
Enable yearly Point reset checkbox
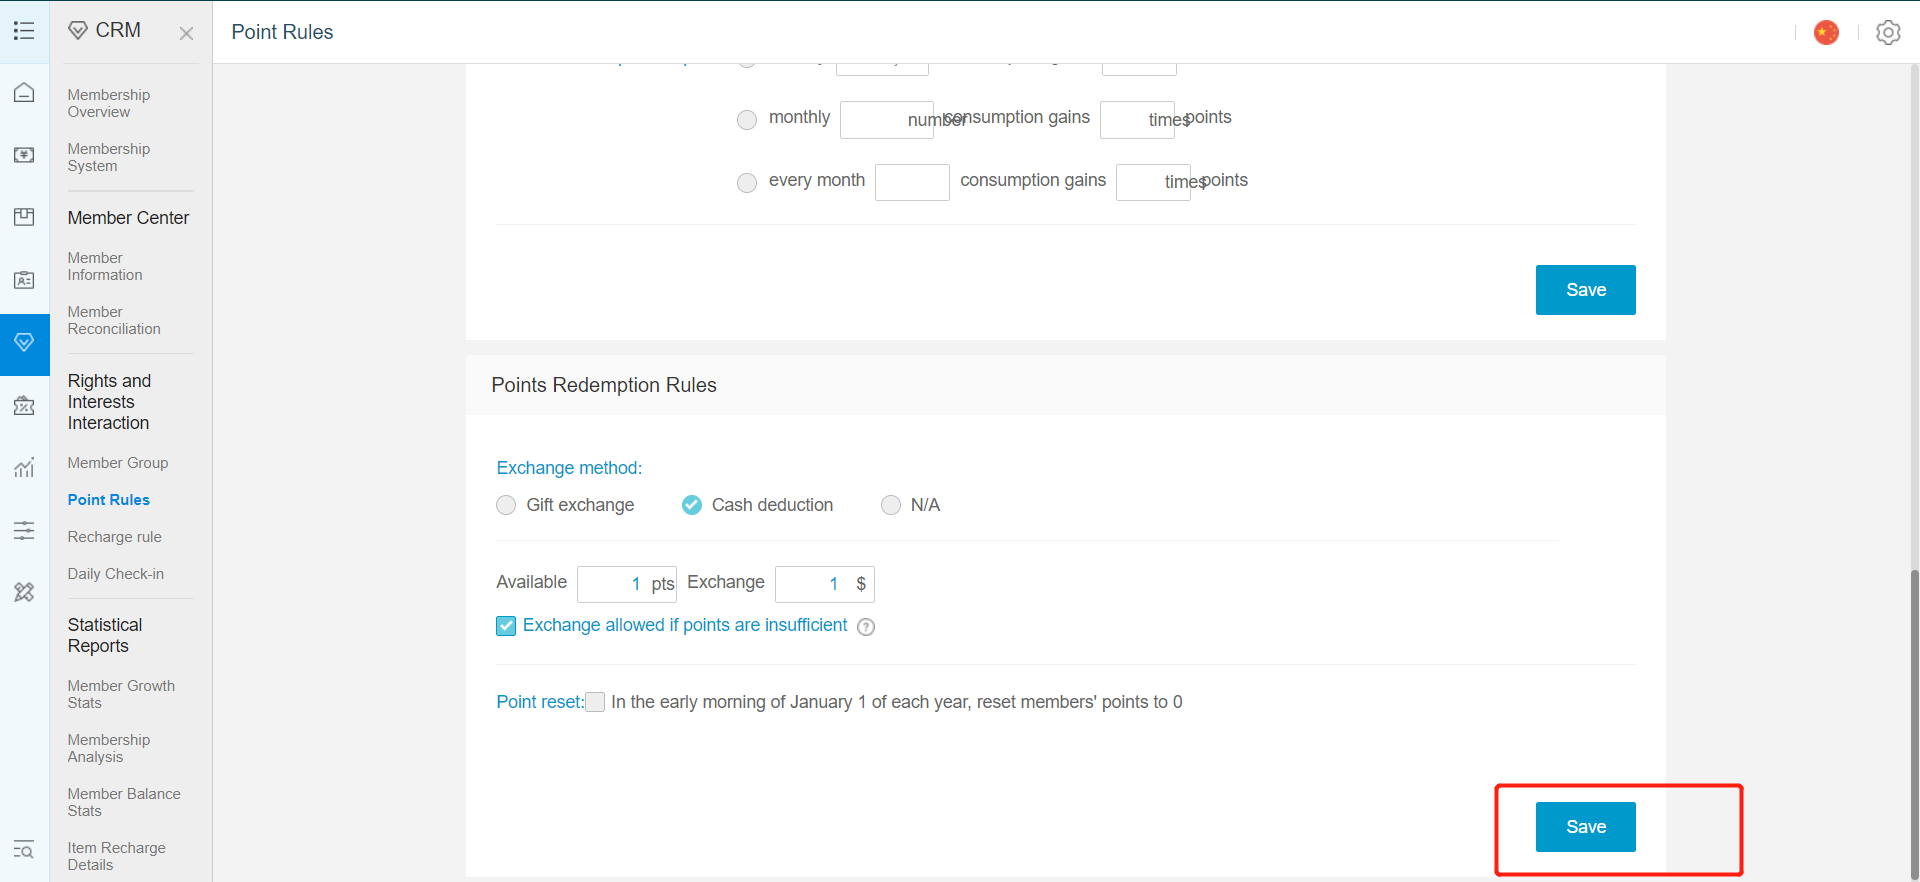coord(595,702)
